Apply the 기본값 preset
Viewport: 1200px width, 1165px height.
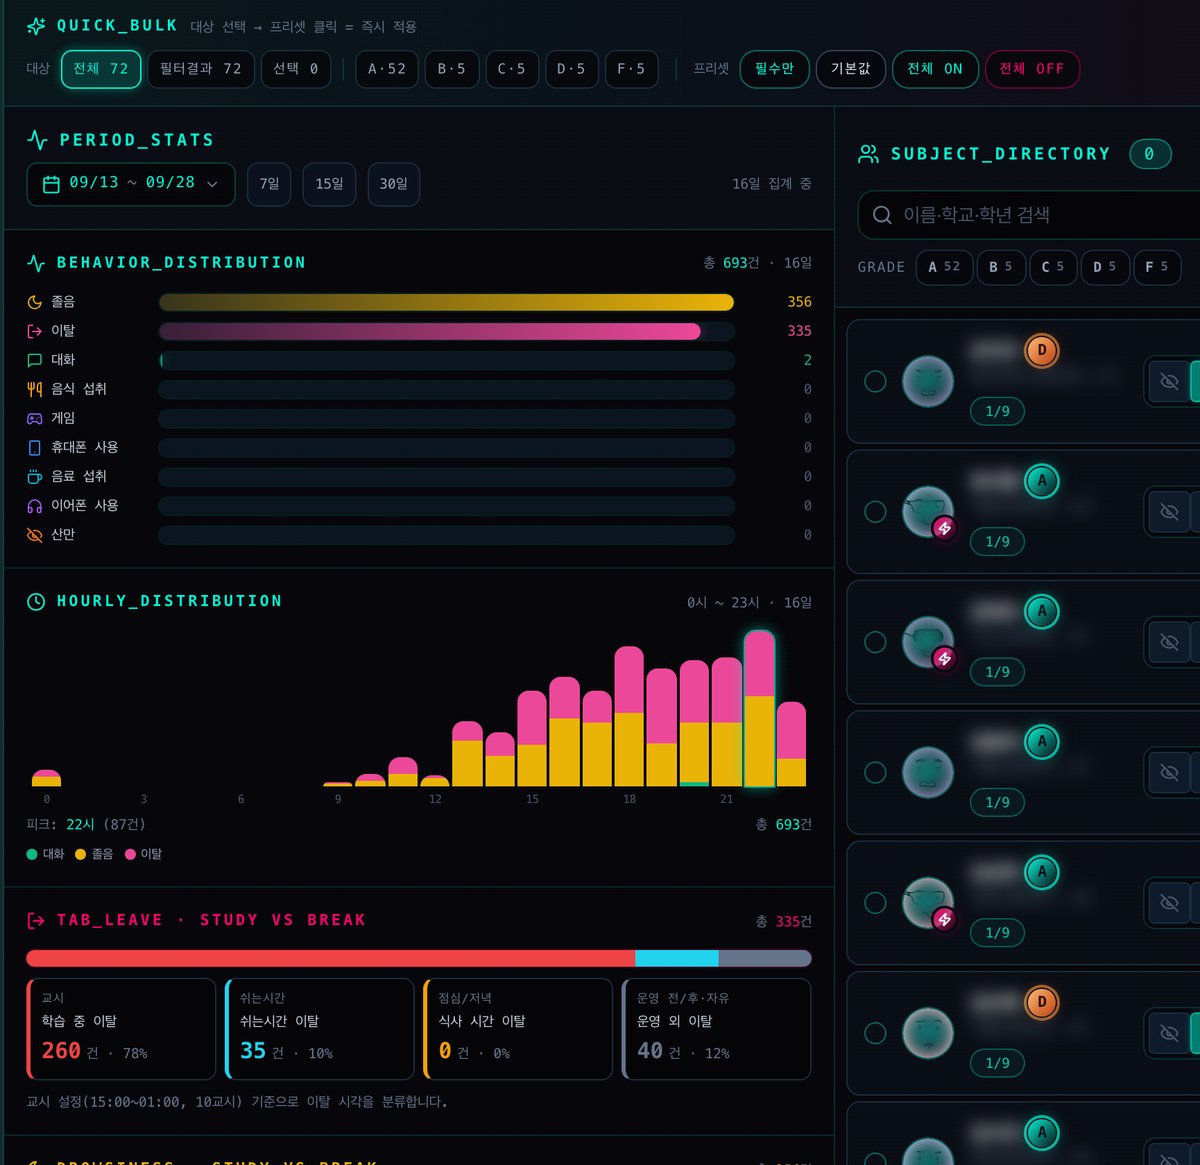pos(851,69)
